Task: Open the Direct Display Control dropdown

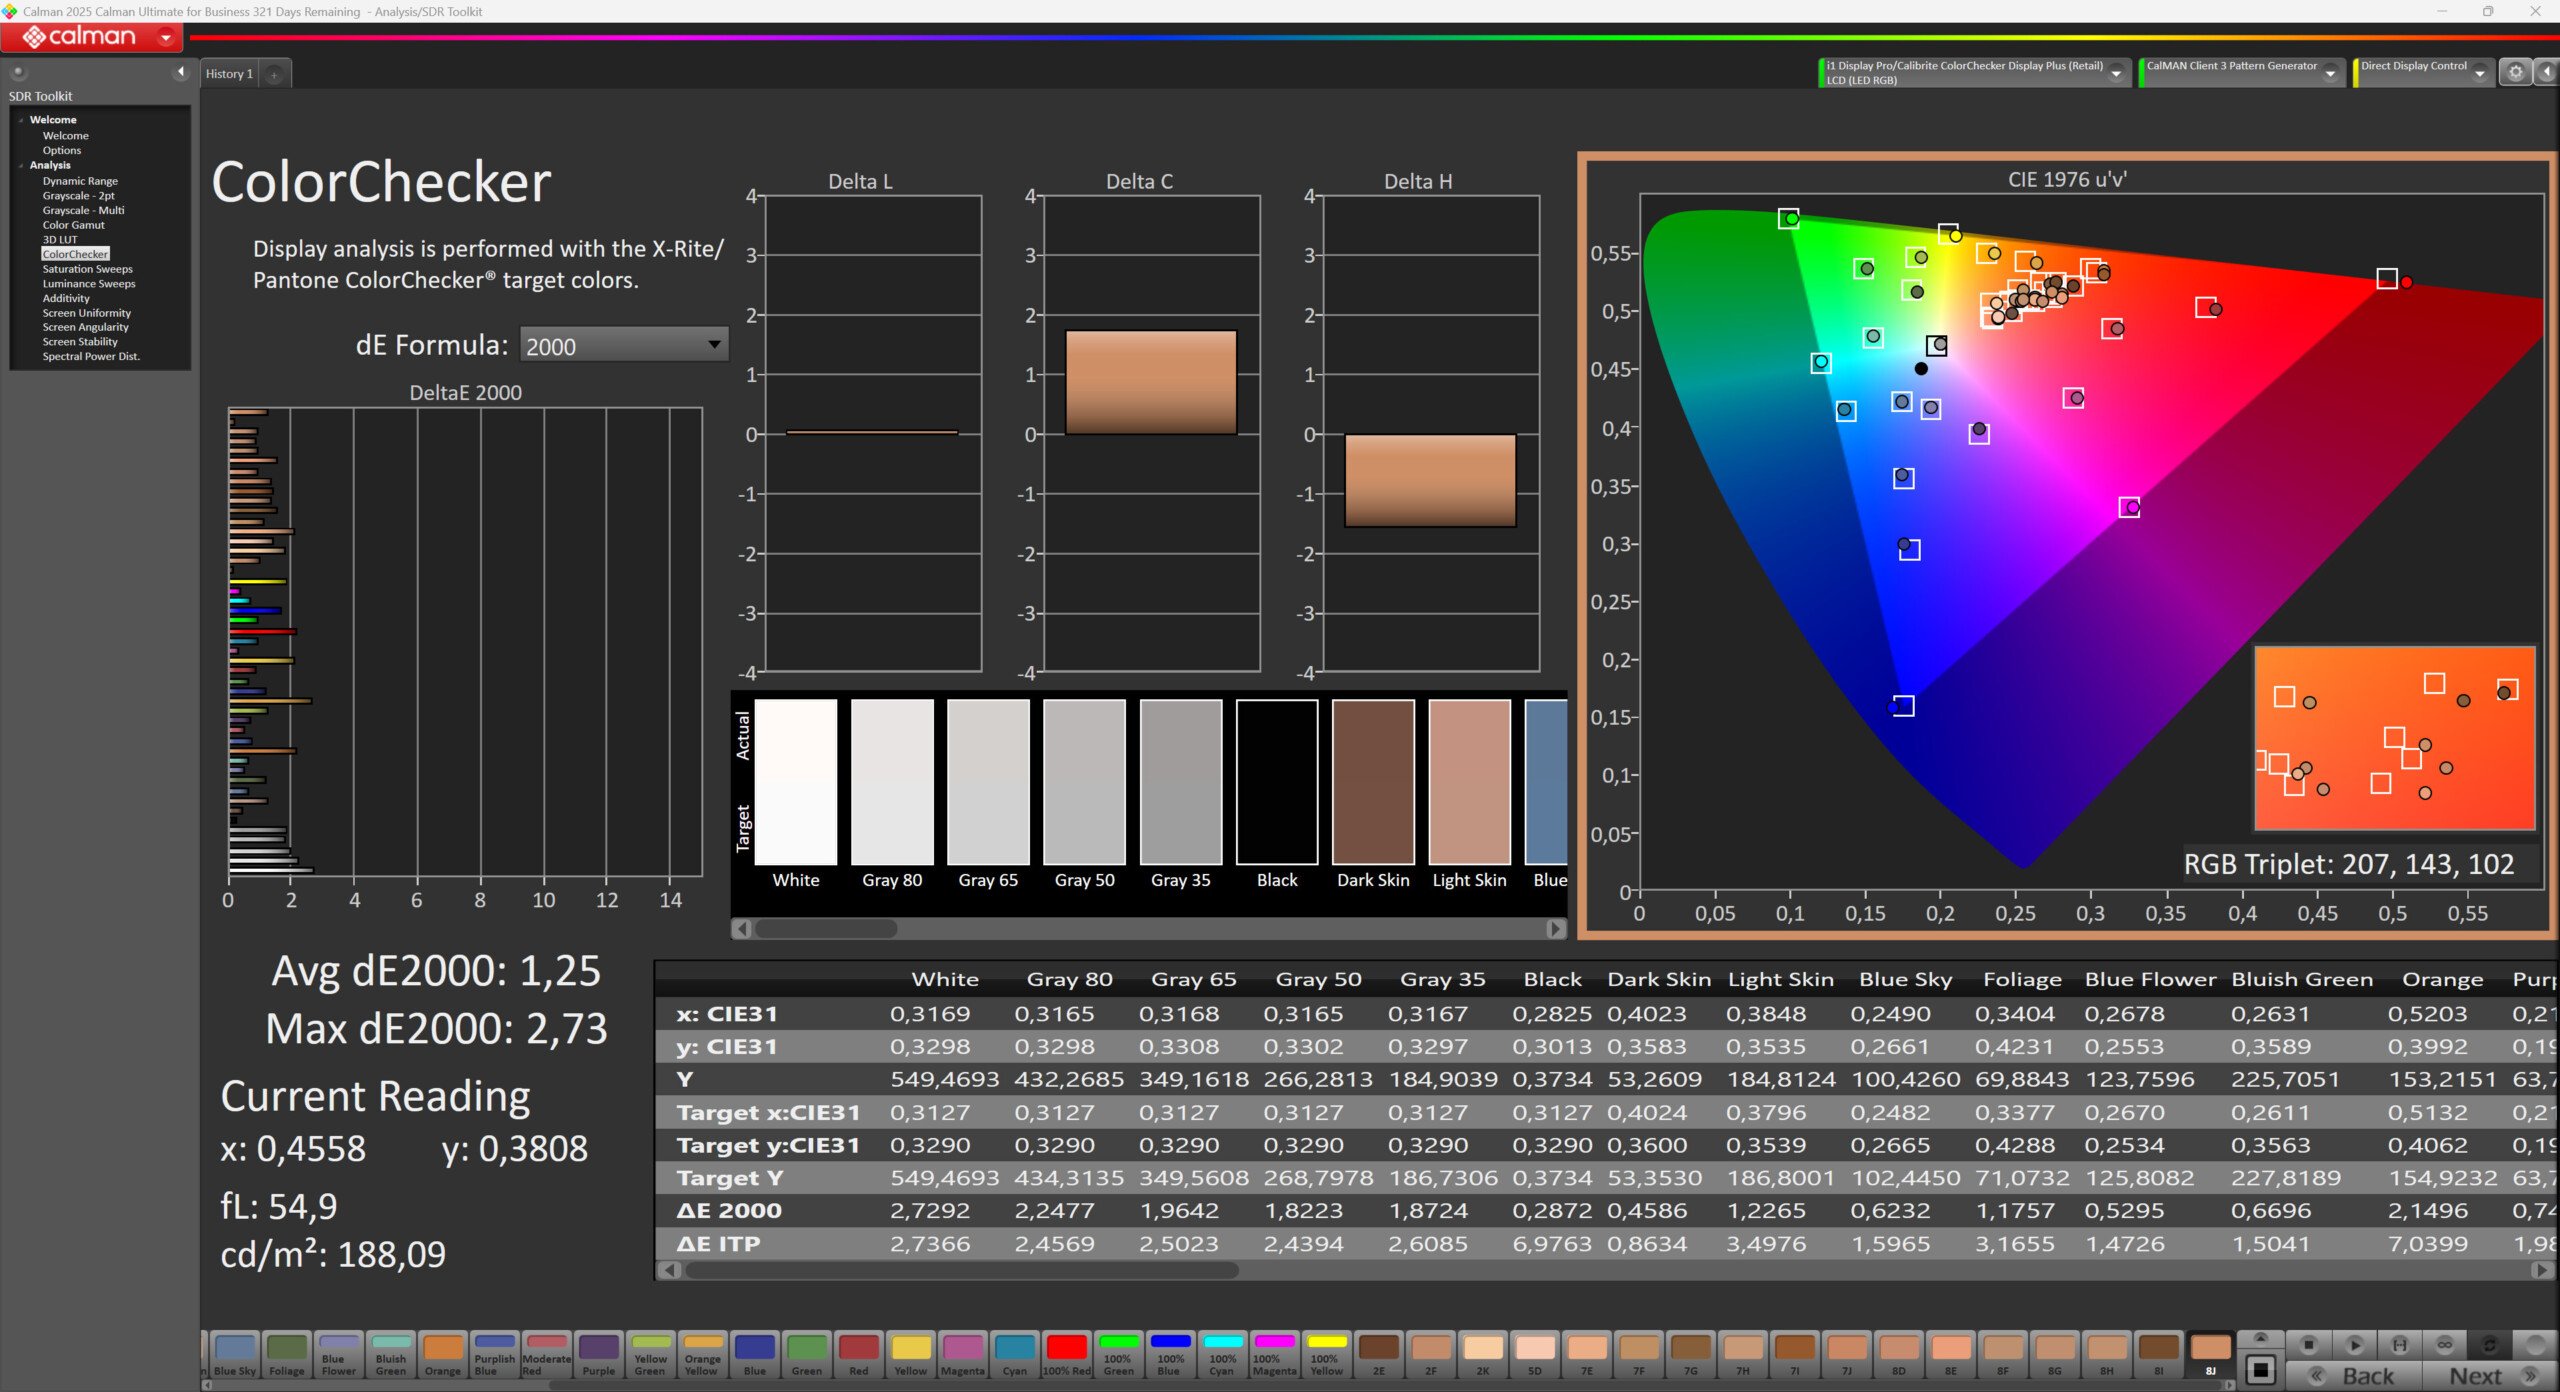Action: tap(2480, 73)
